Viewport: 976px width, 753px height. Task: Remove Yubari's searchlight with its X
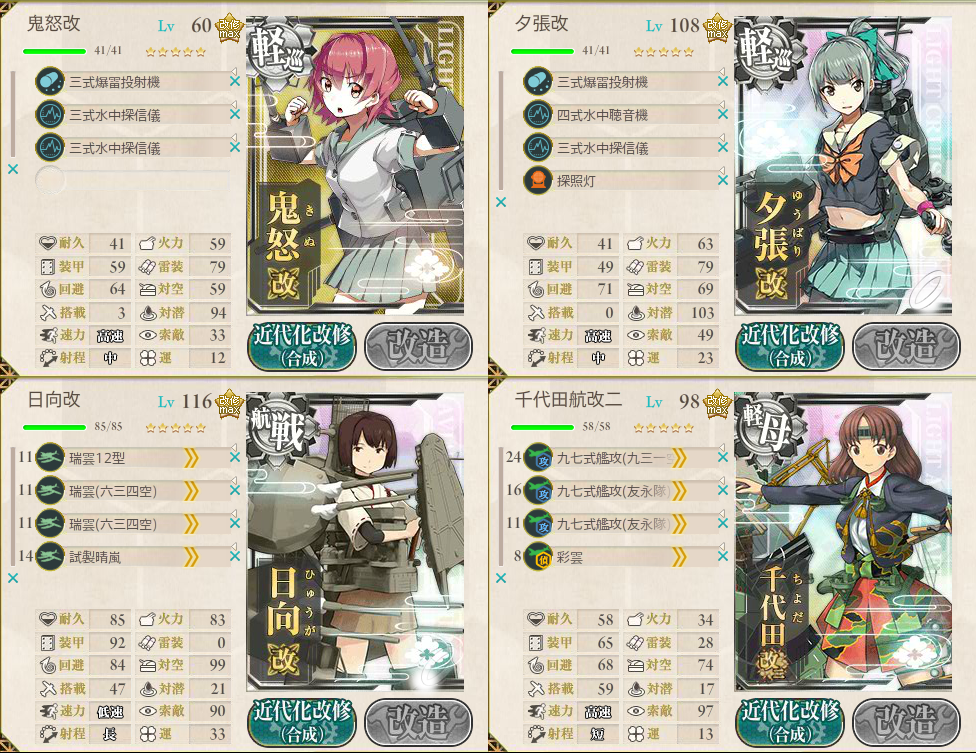723,180
